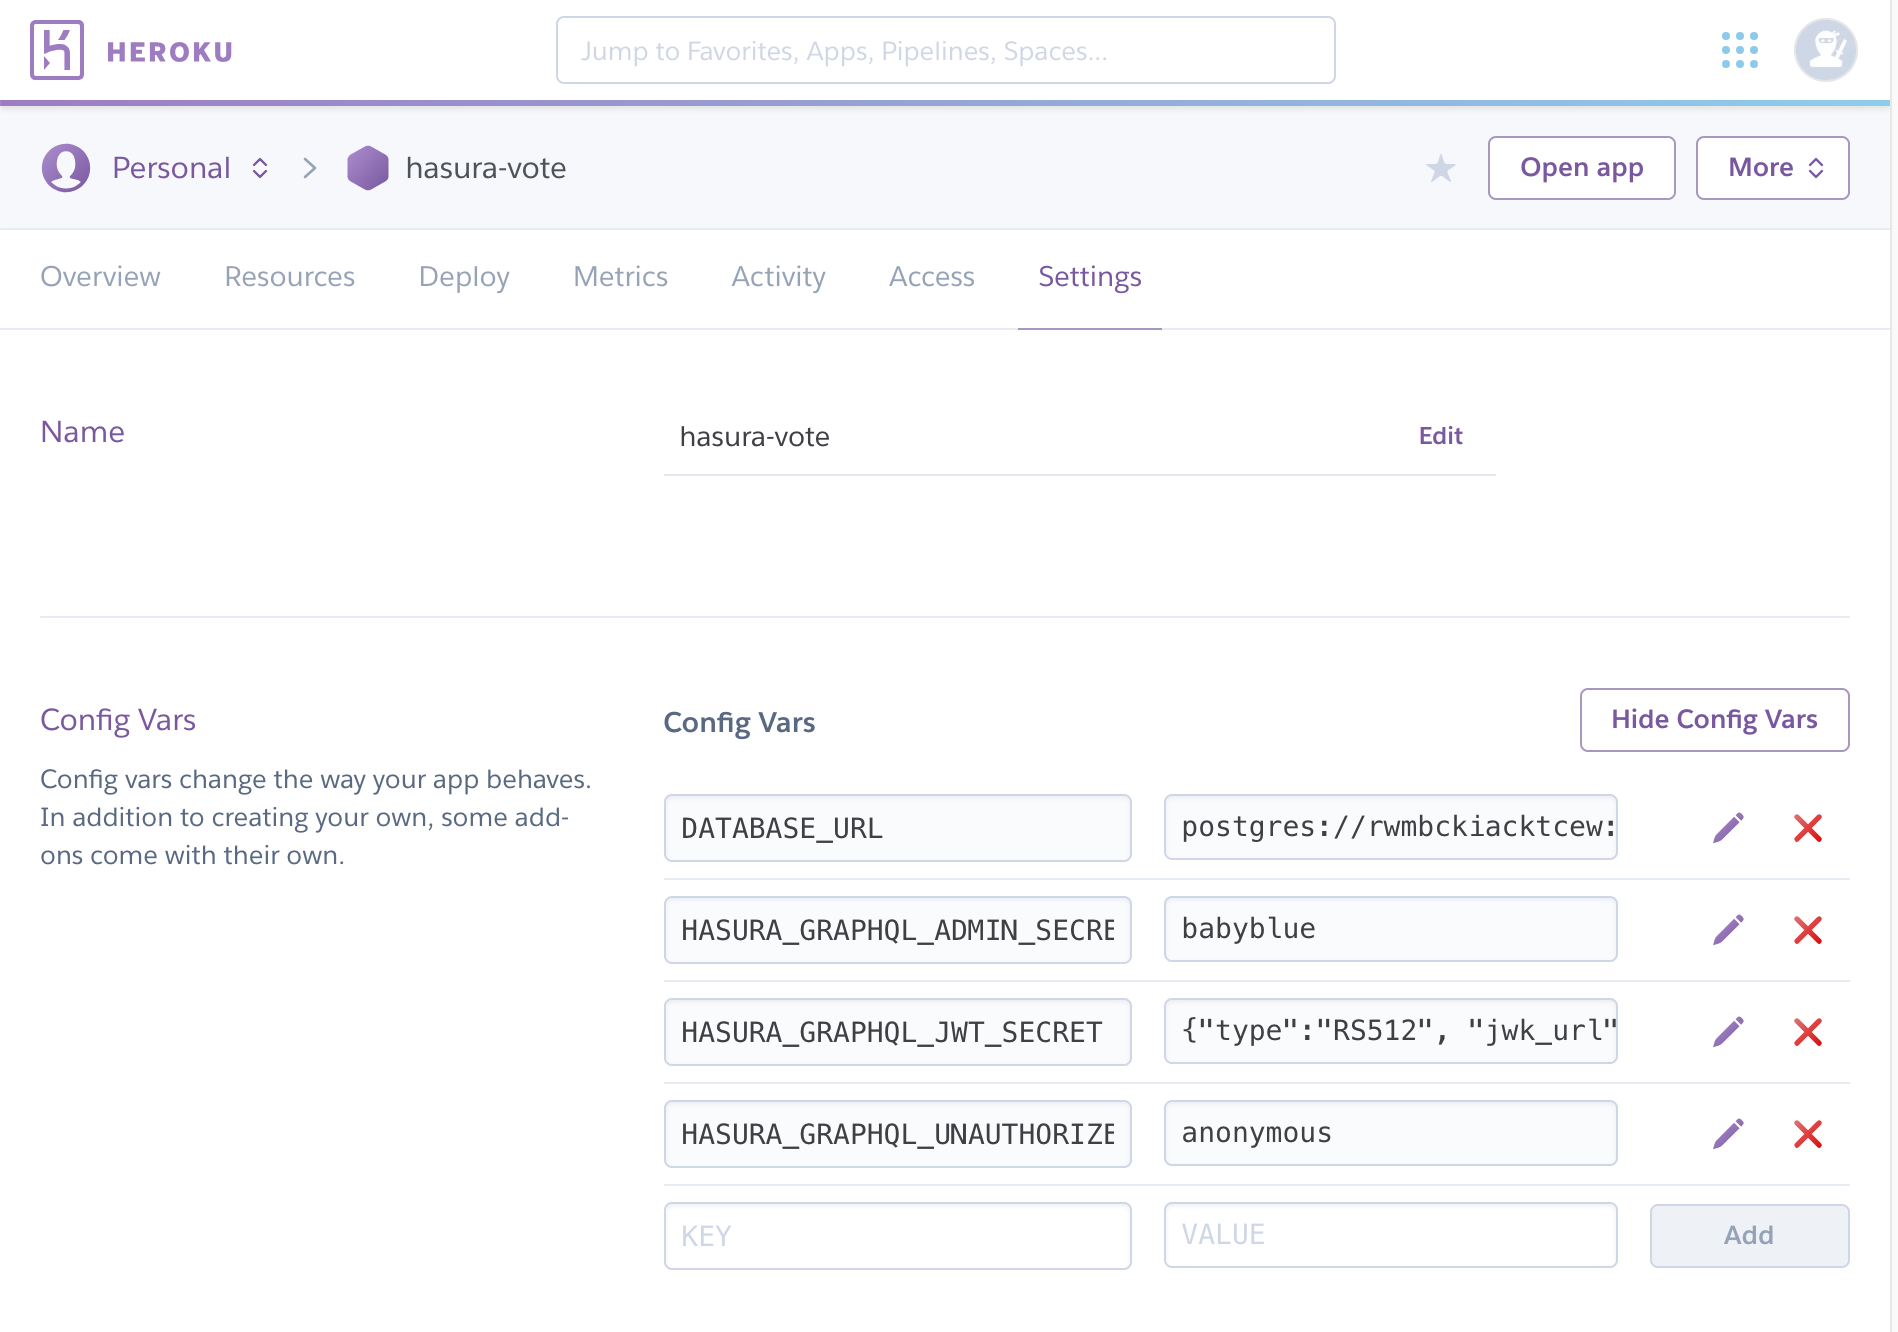Edit the HASURA_GRAPHQL_ADMIN_SECRET pencil icon
Viewport: 1898px width, 1332px height.
[x=1728, y=930]
